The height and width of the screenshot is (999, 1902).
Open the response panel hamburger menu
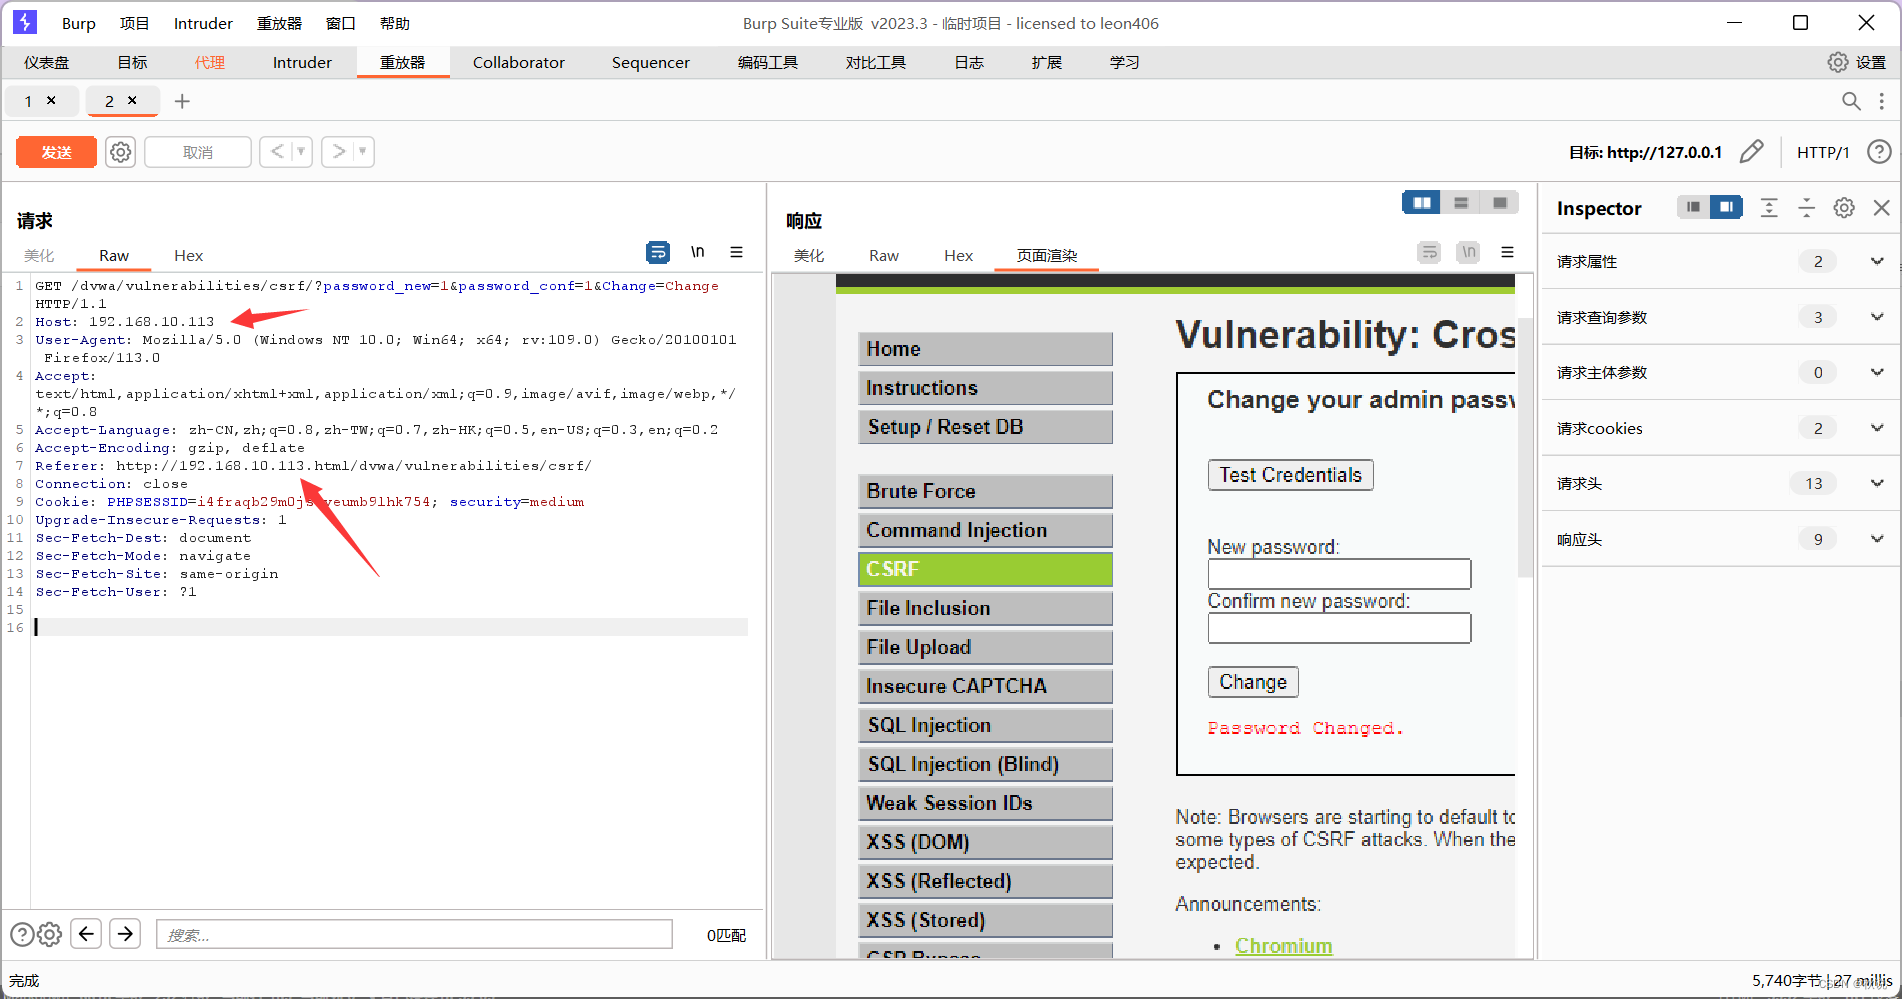pos(1507,252)
